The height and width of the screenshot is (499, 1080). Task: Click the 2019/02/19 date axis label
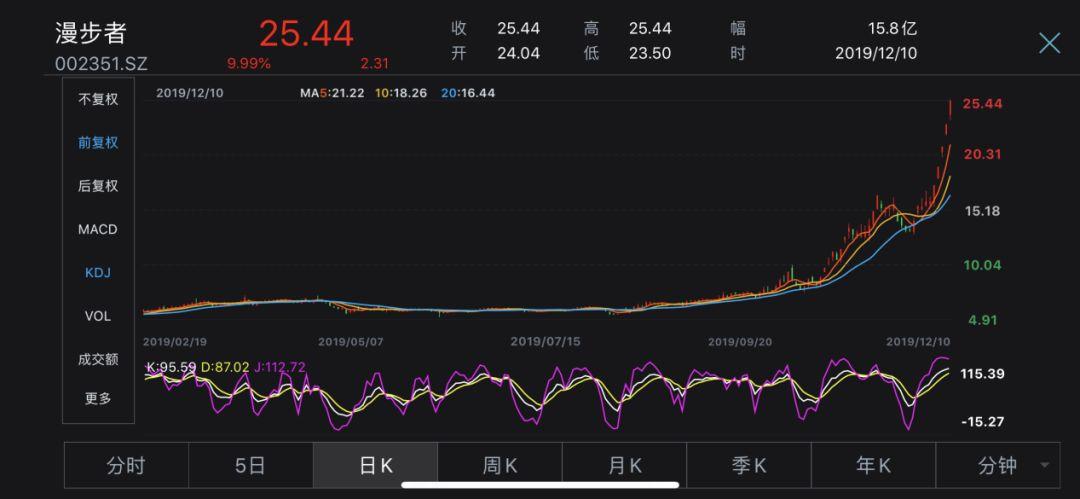coord(175,341)
